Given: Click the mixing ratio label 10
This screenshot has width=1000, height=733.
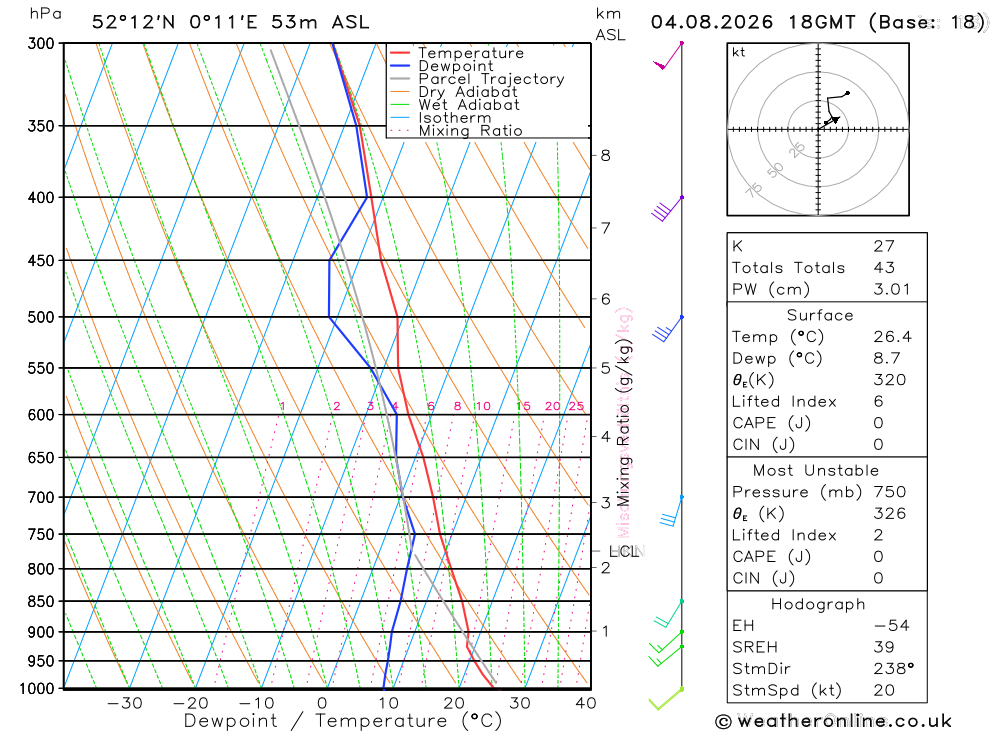Looking at the screenshot, I should coord(483,406).
